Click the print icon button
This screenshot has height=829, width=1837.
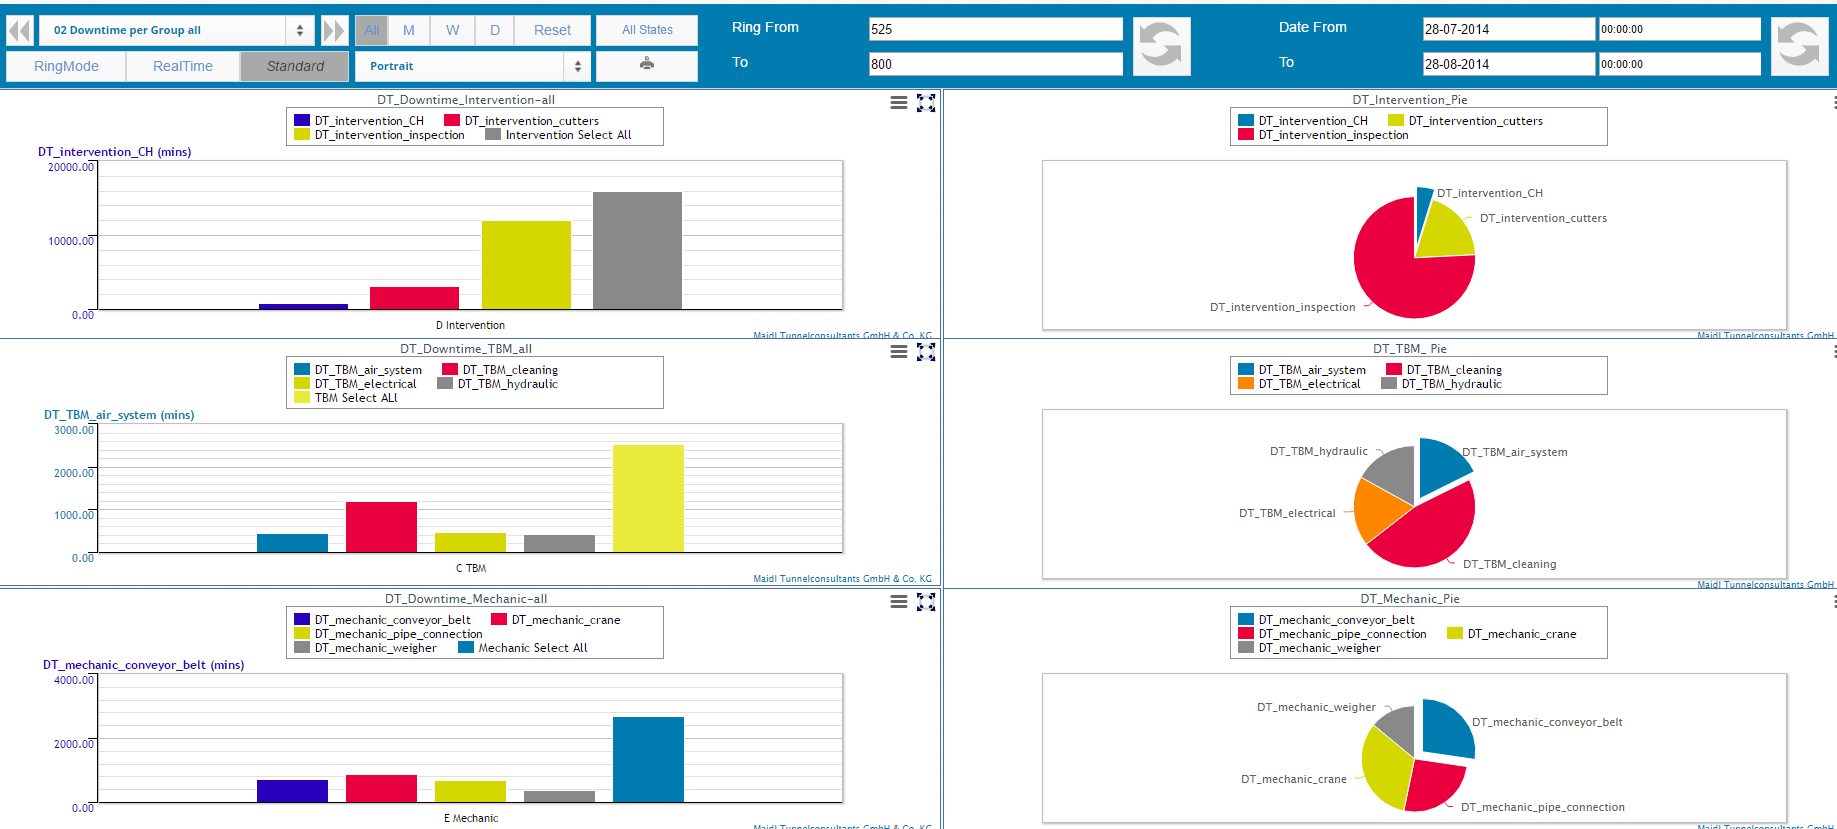[646, 65]
